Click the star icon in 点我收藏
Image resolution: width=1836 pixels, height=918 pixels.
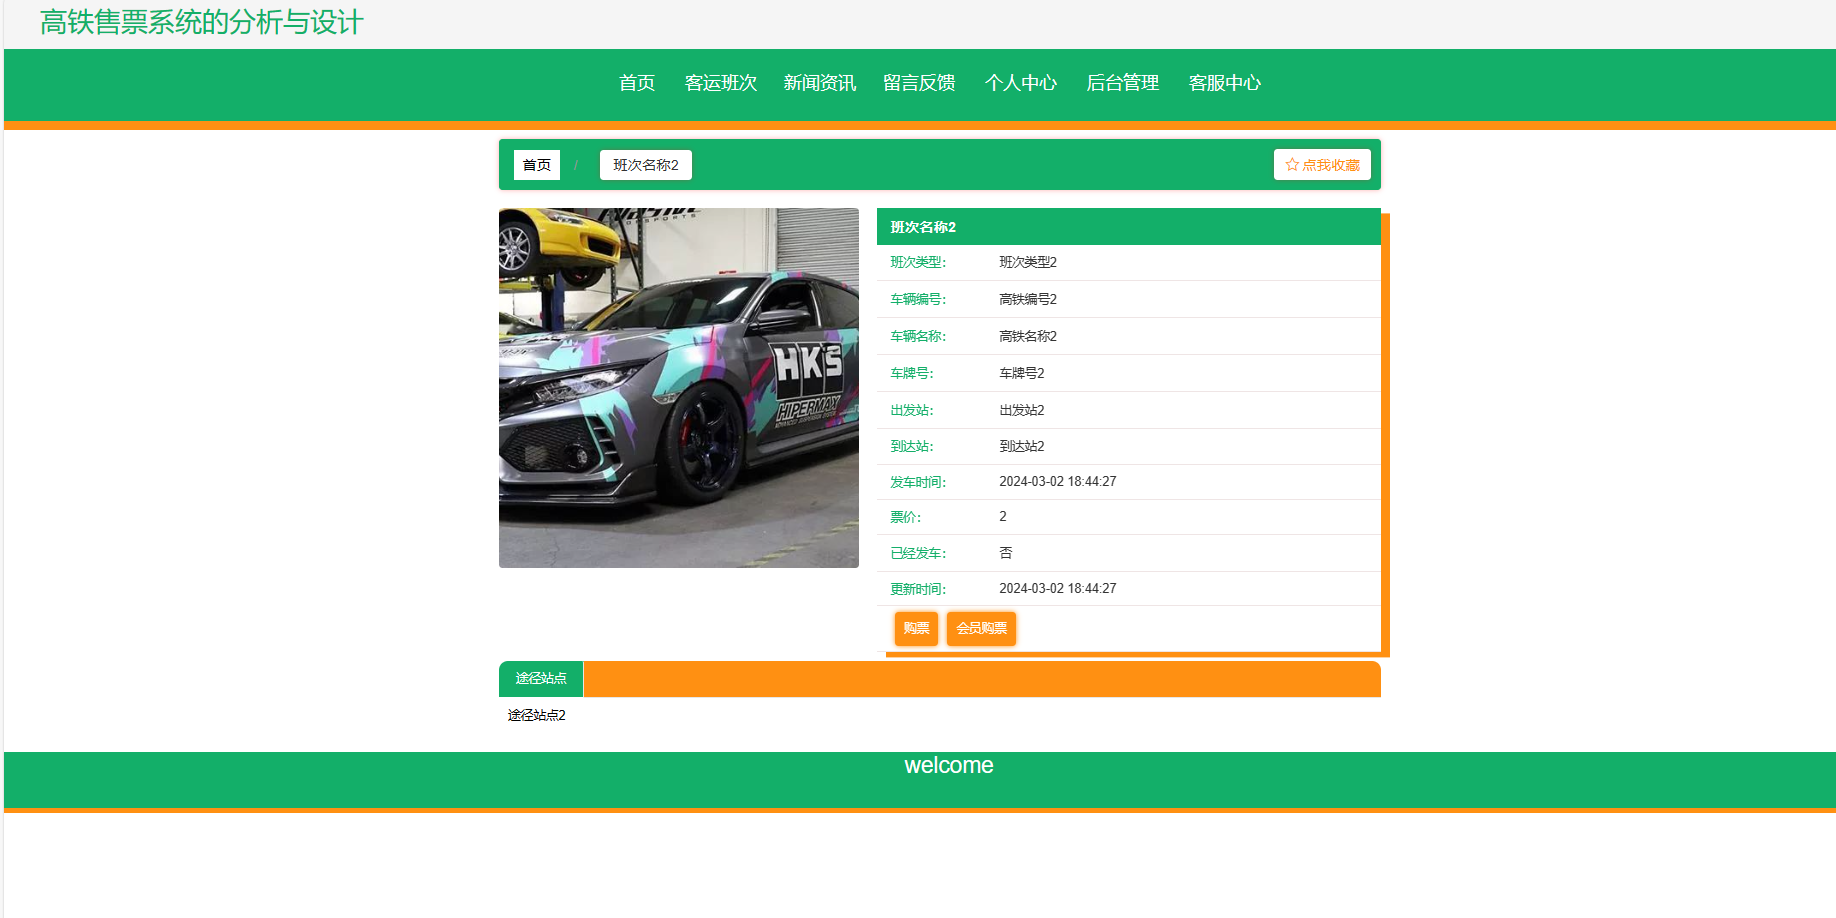(1292, 165)
